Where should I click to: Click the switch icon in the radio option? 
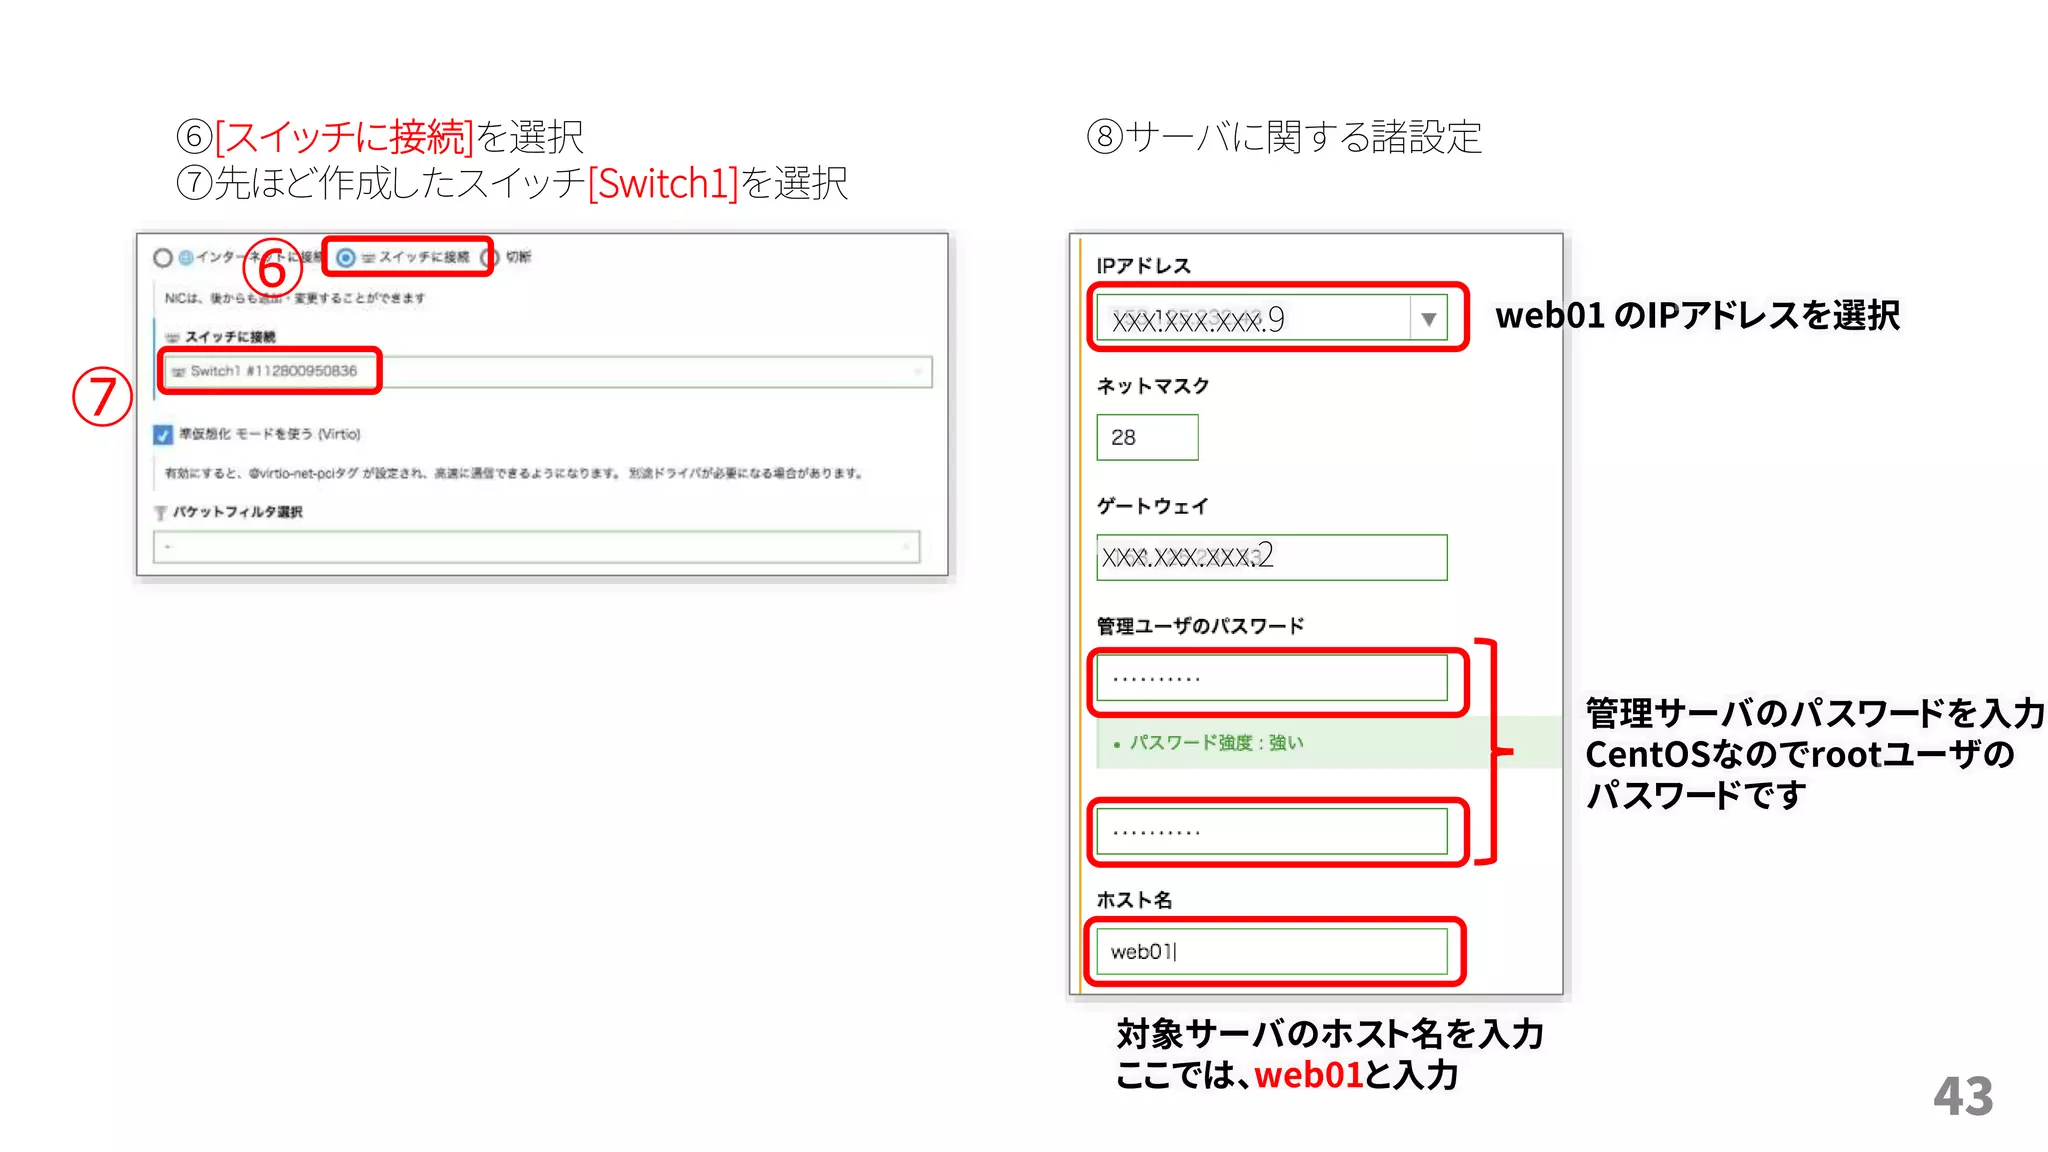point(368,258)
